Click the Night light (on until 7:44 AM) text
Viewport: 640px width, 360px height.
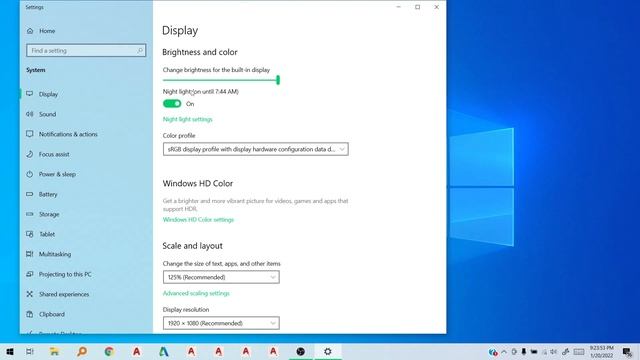tap(200, 92)
